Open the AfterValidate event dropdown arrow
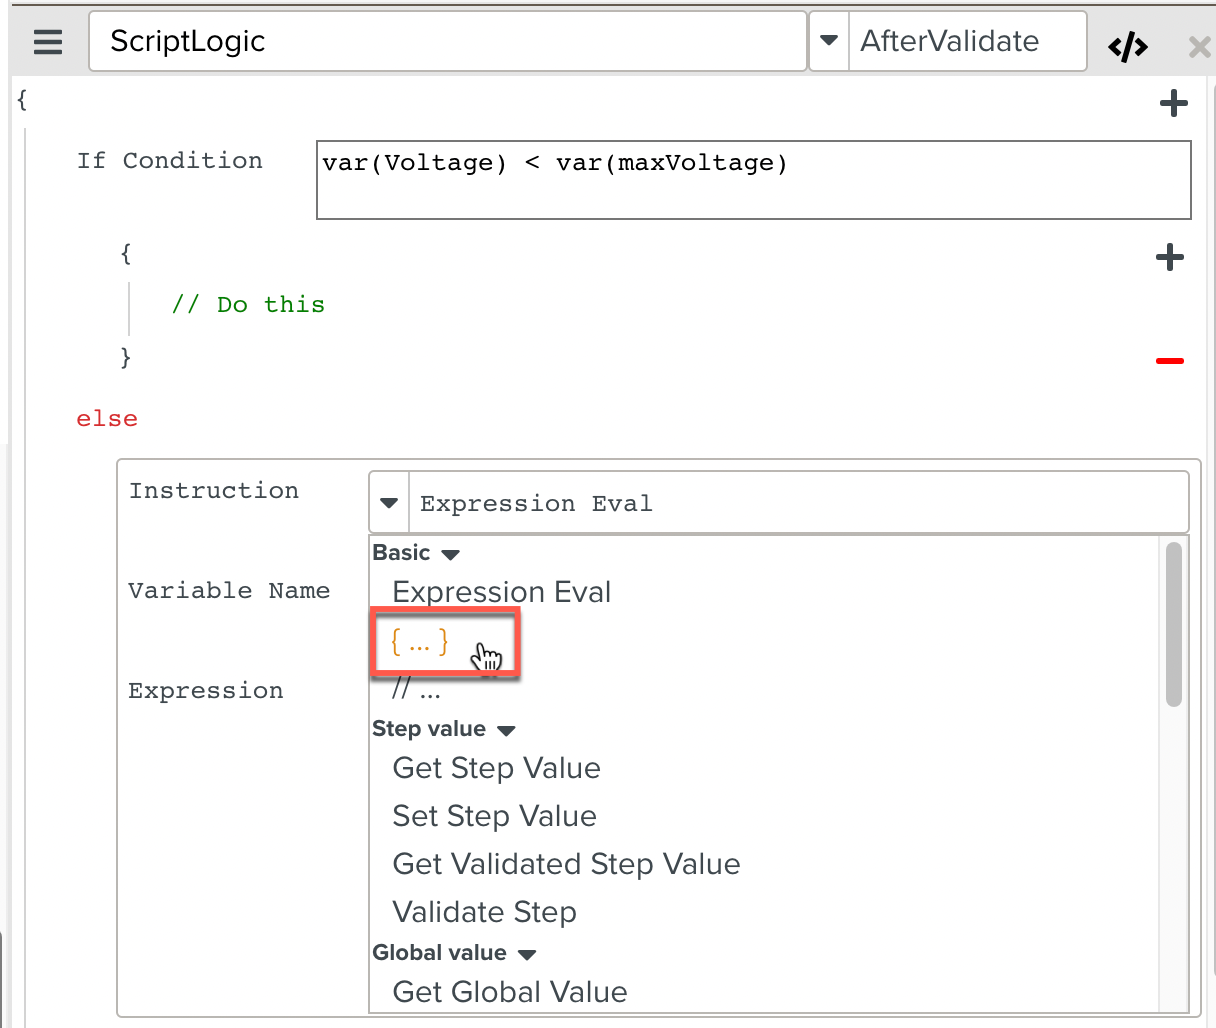Image resolution: width=1216 pixels, height=1028 pixels. pyautogui.click(x=828, y=41)
